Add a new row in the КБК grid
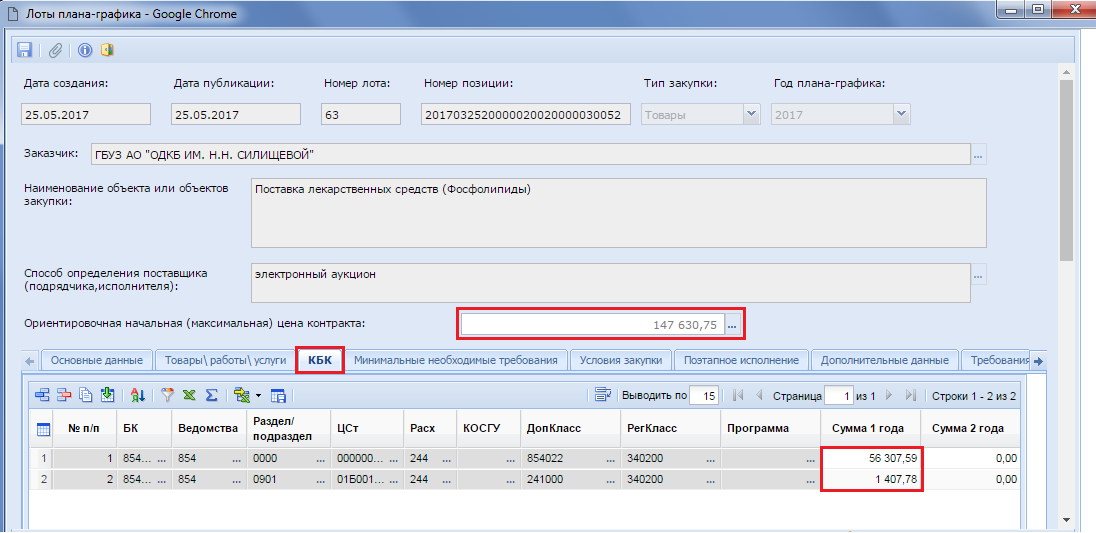 pyautogui.click(x=42, y=395)
